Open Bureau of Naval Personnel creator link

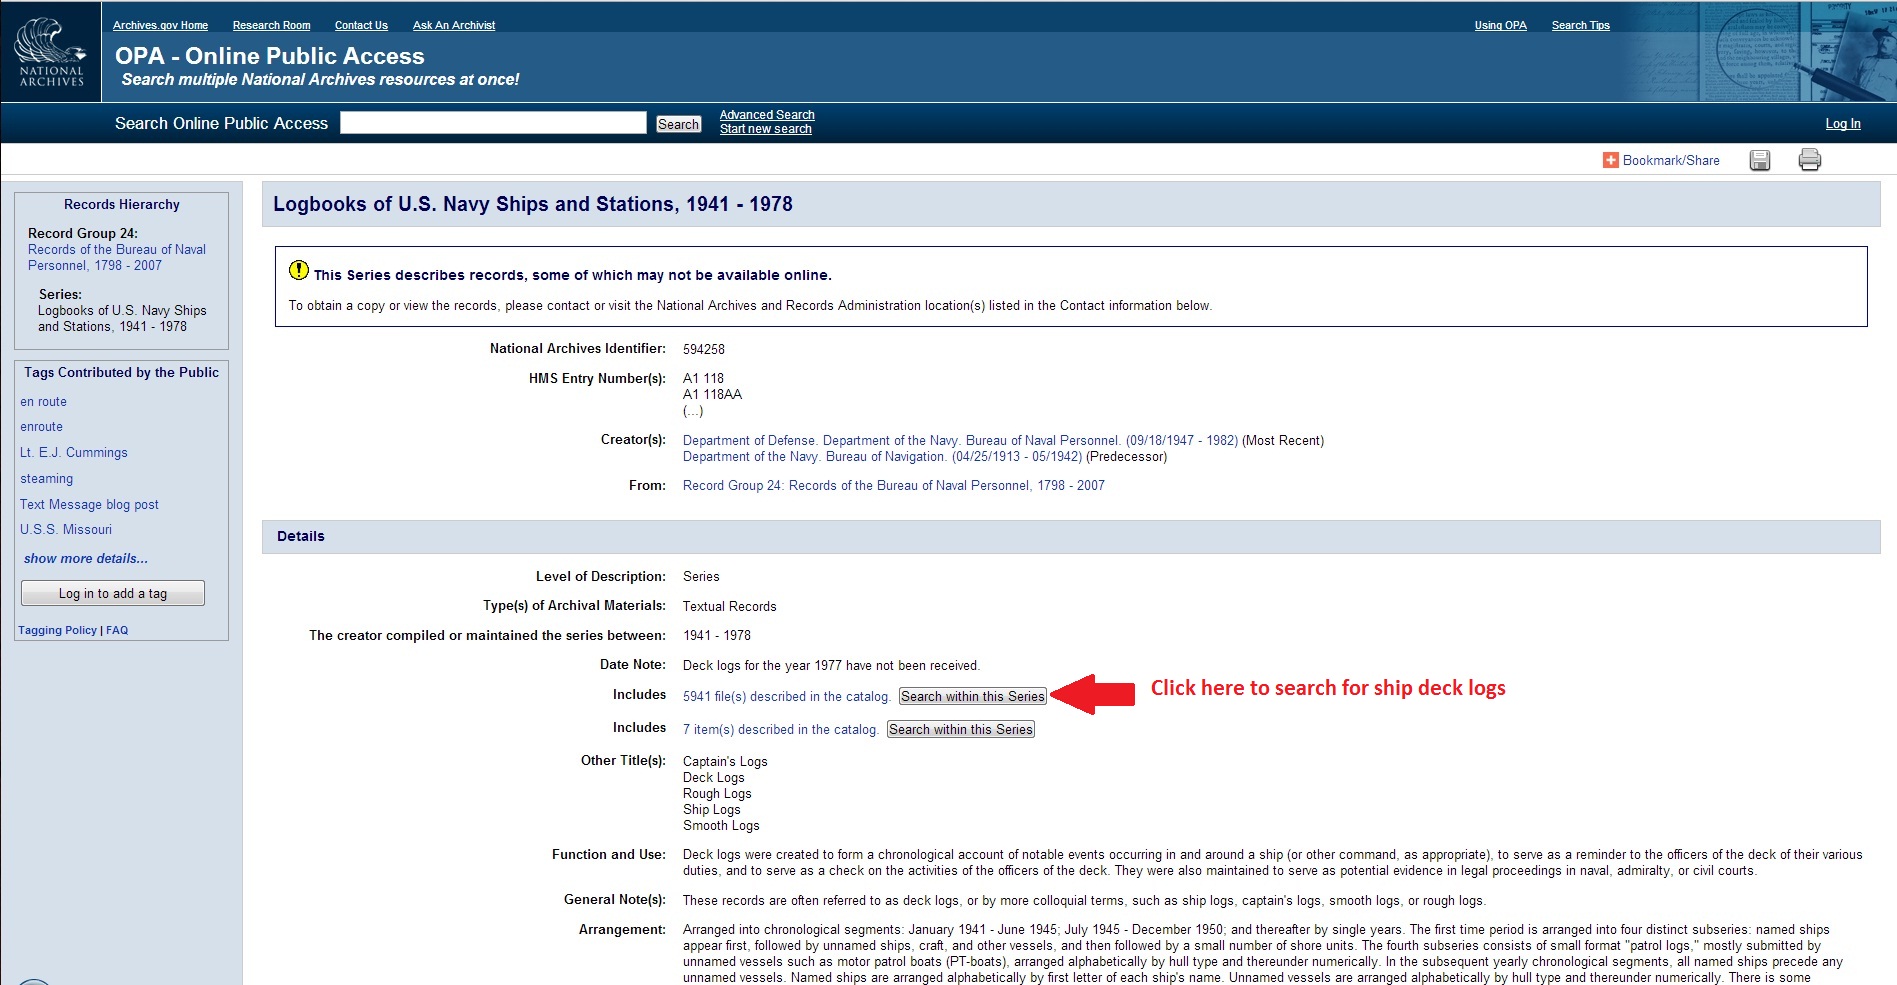point(960,441)
